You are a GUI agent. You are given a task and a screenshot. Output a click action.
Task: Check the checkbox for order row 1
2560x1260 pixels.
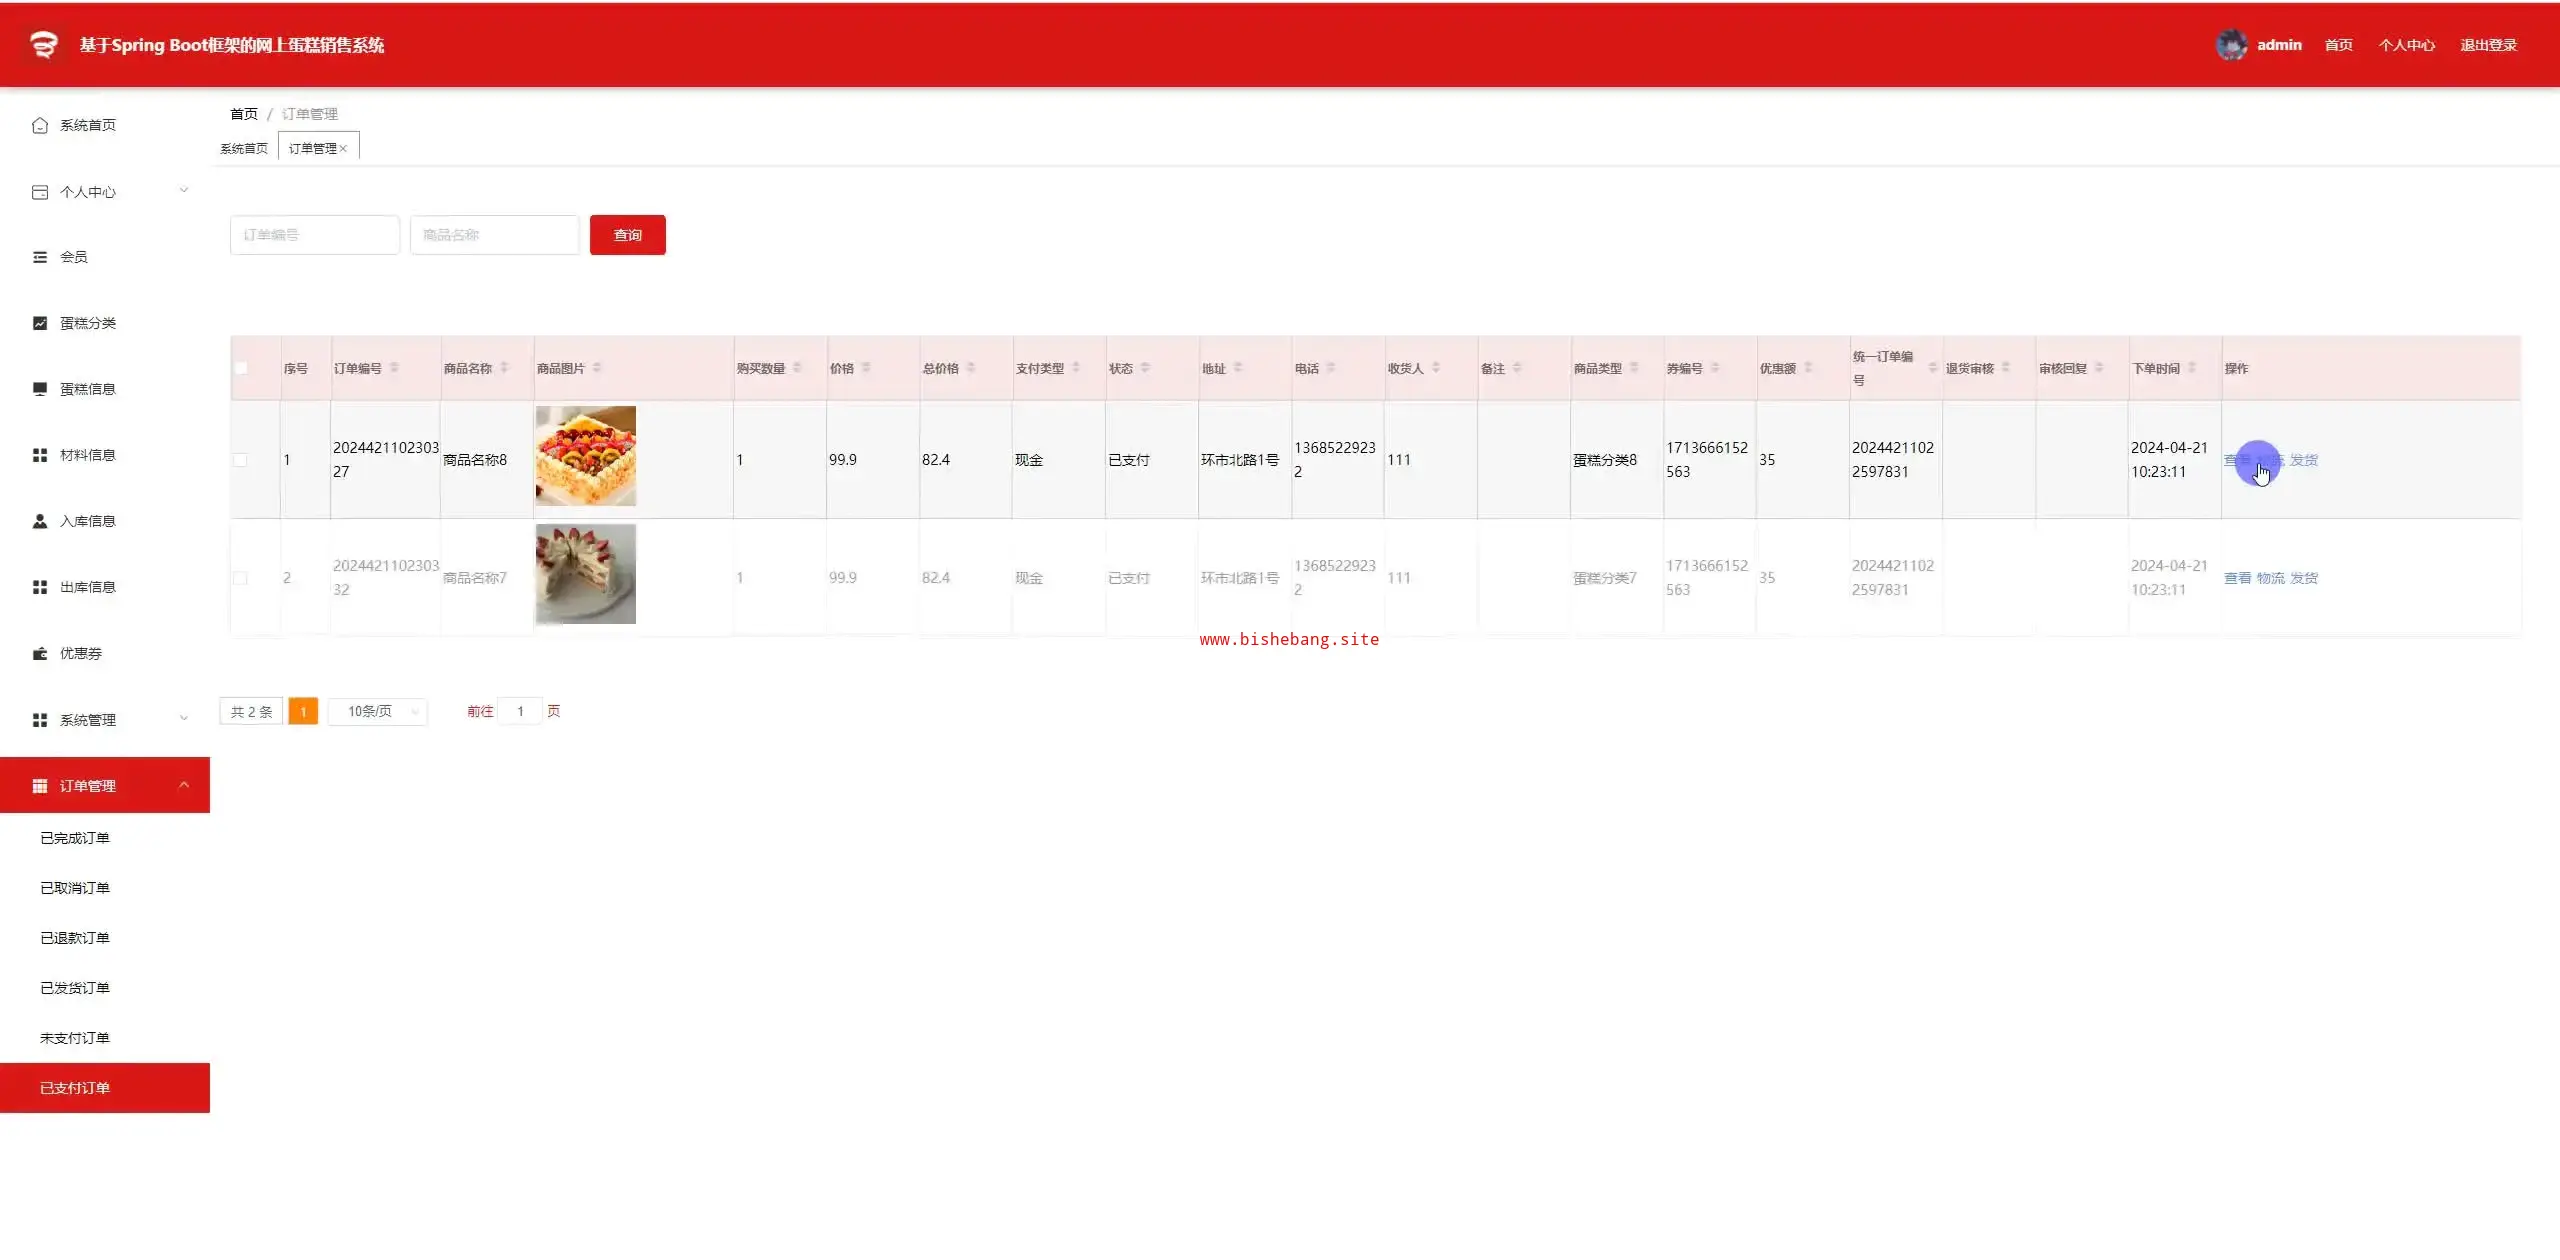coord(240,460)
